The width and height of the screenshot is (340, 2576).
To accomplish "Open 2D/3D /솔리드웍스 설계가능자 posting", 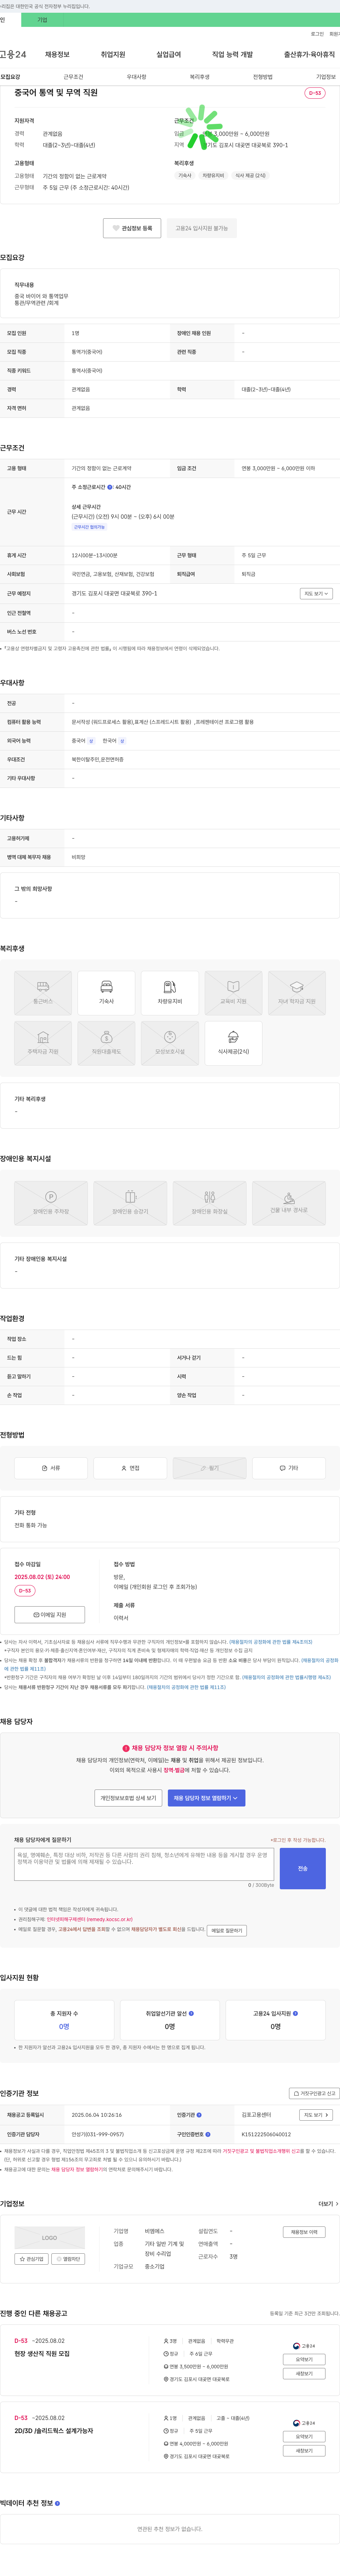I will coord(54,2431).
